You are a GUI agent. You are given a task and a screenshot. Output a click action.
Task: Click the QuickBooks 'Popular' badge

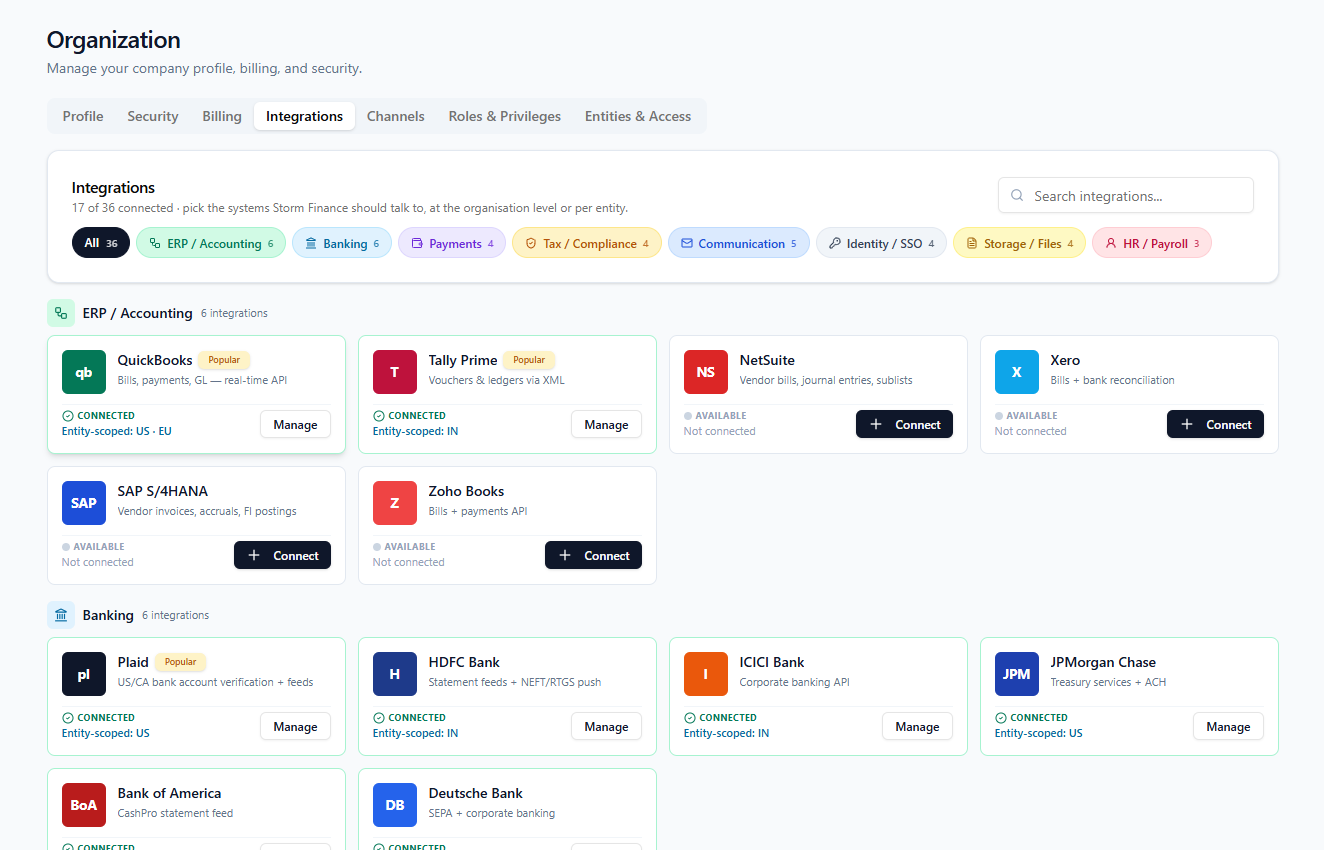click(x=224, y=360)
